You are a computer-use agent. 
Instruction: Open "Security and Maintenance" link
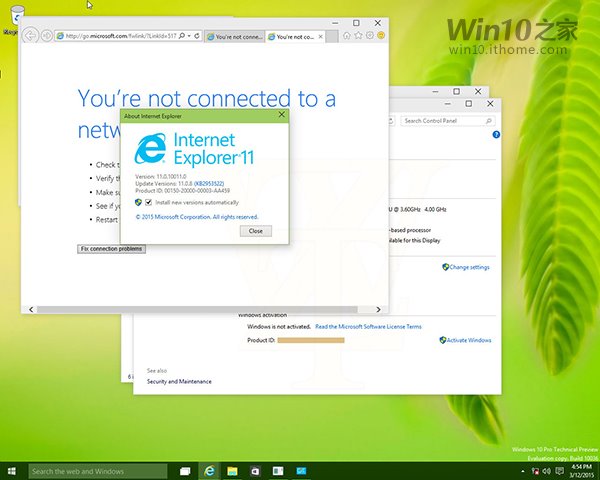tap(179, 381)
